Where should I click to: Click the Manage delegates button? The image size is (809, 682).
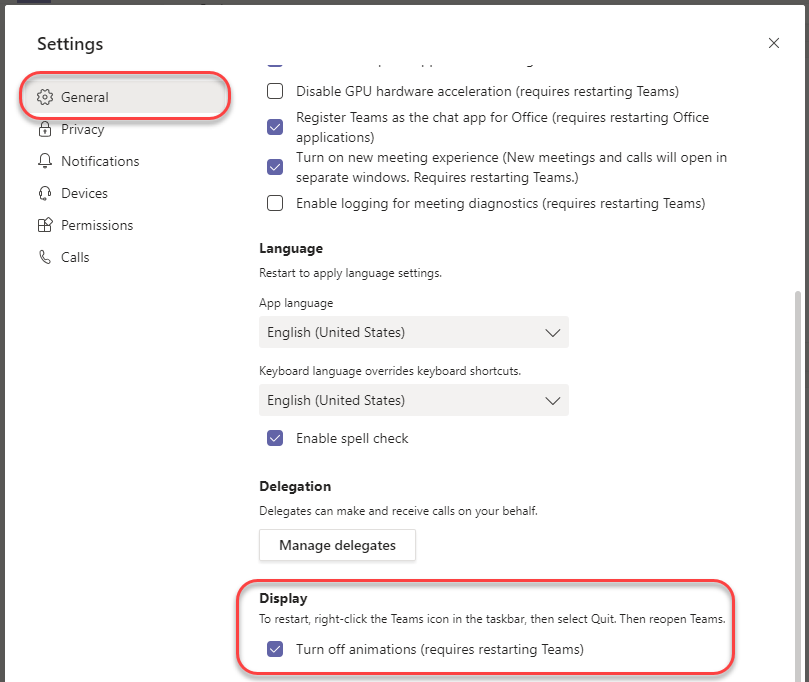337,545
